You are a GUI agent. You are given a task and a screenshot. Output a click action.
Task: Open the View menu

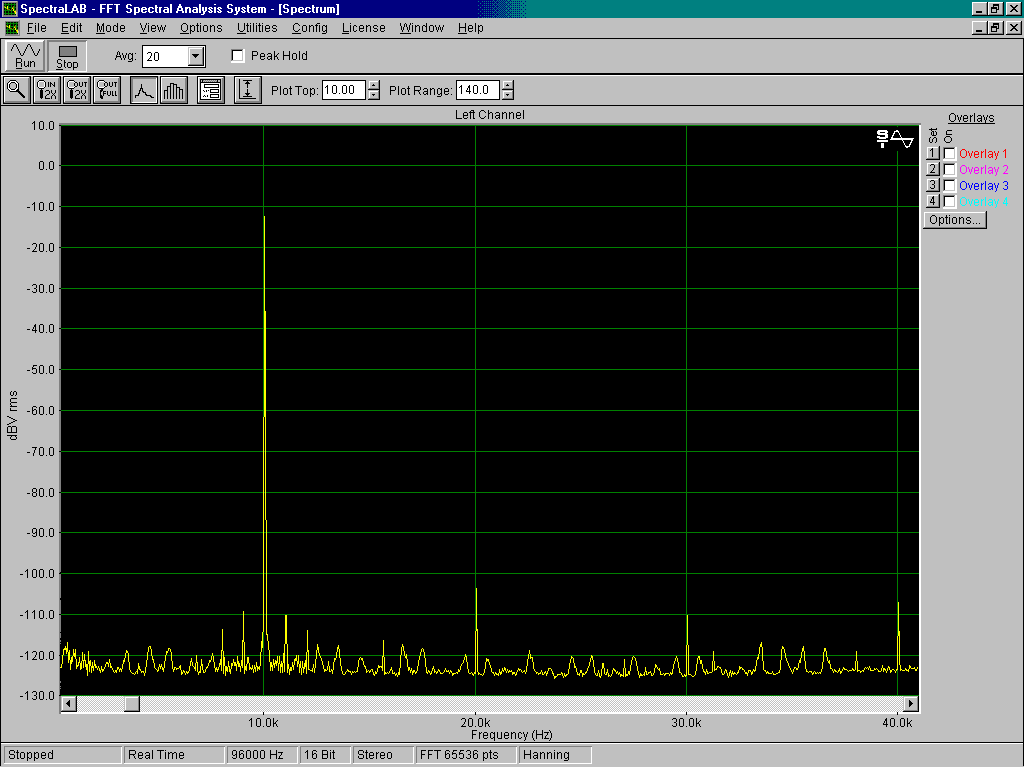pyautogui.click(x=152, y=28)
